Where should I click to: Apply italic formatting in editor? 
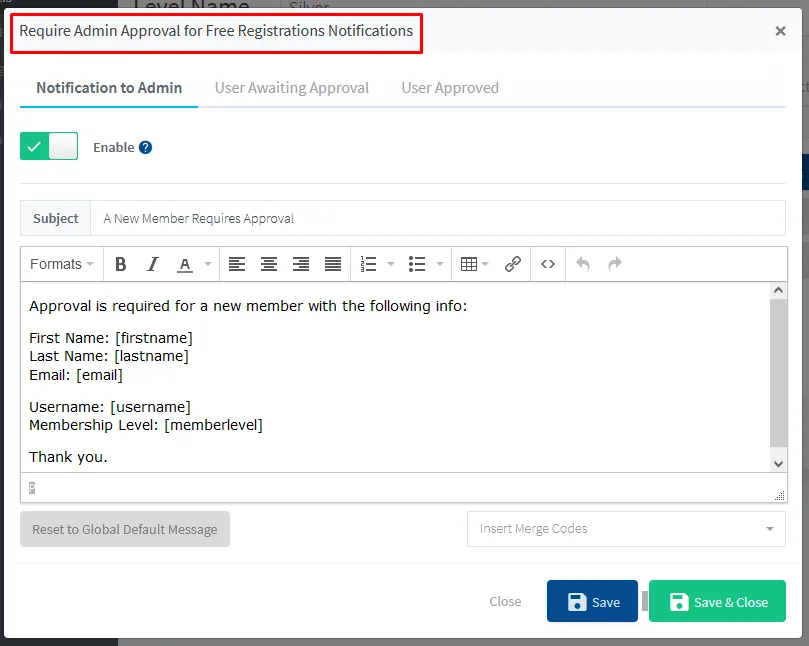pos(153,264)
